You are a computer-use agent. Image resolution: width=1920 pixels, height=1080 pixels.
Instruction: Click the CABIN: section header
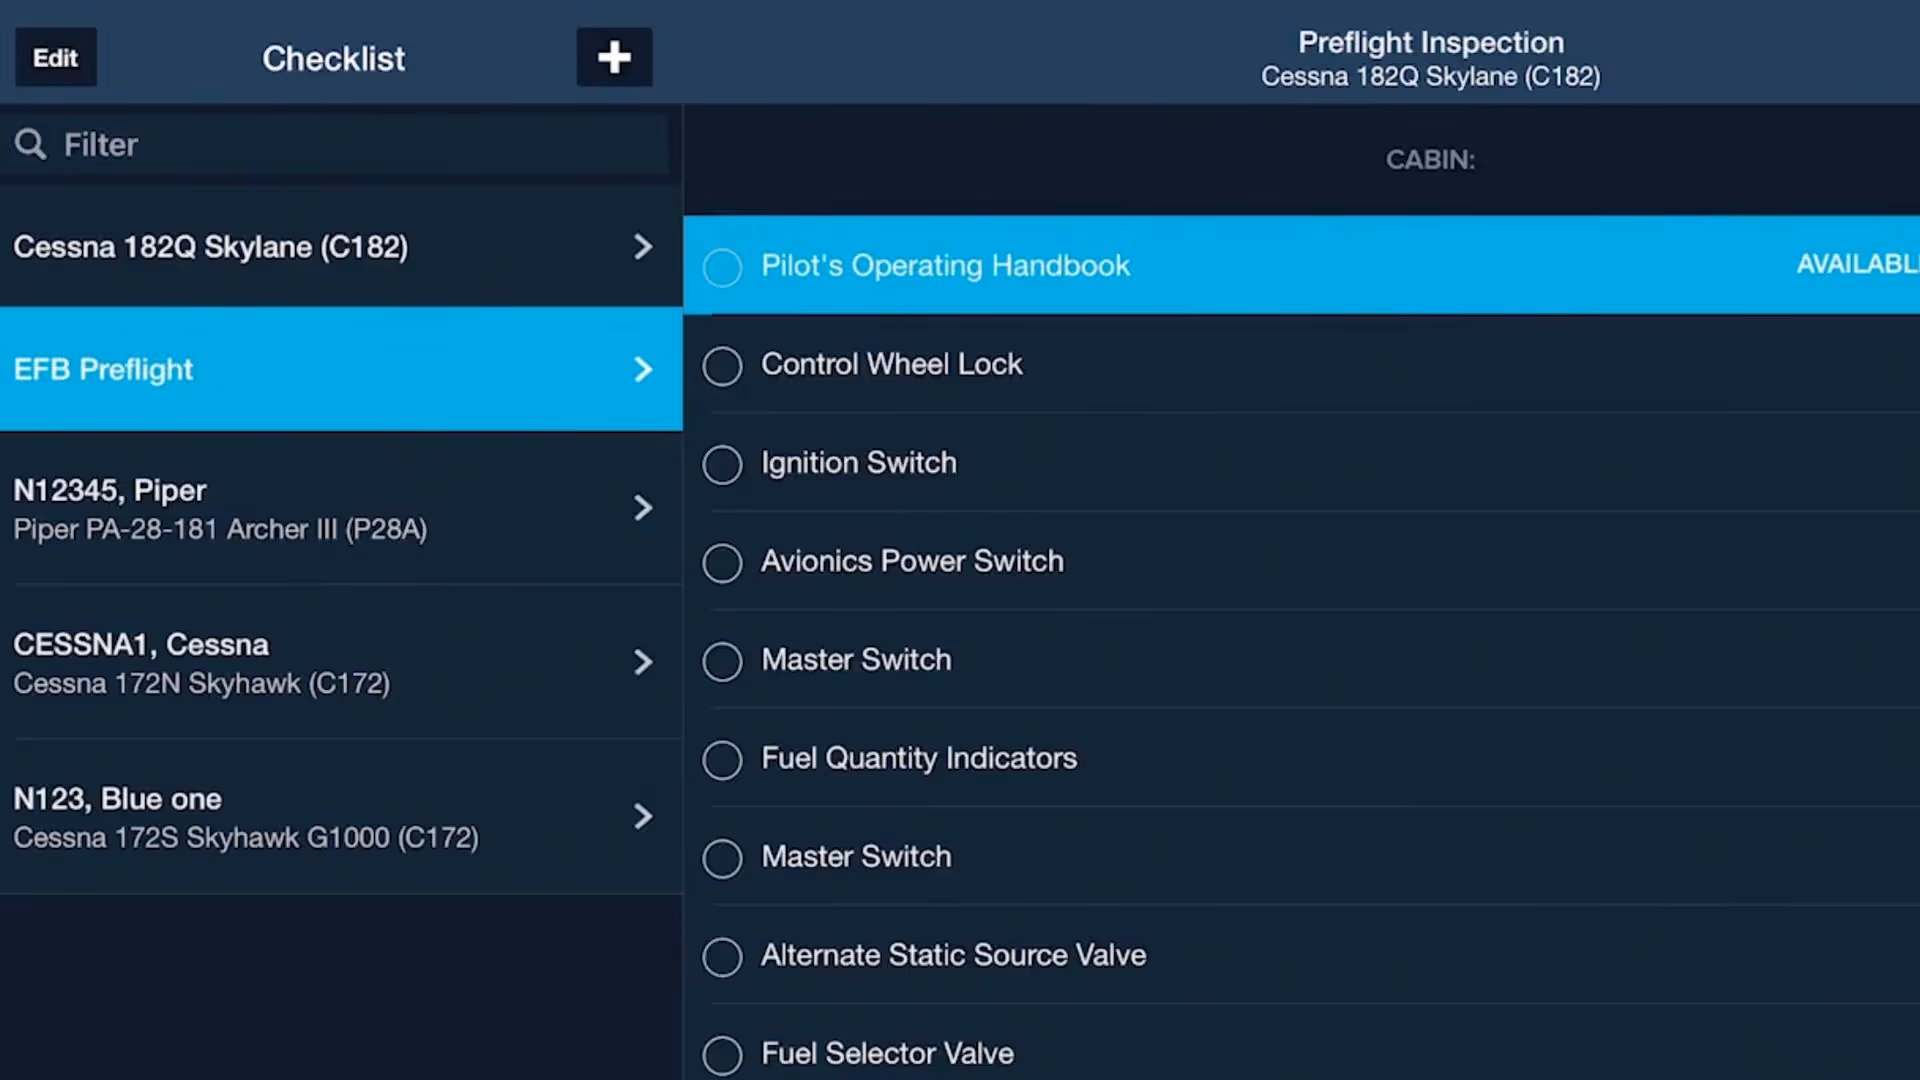tap(1430, 160)
